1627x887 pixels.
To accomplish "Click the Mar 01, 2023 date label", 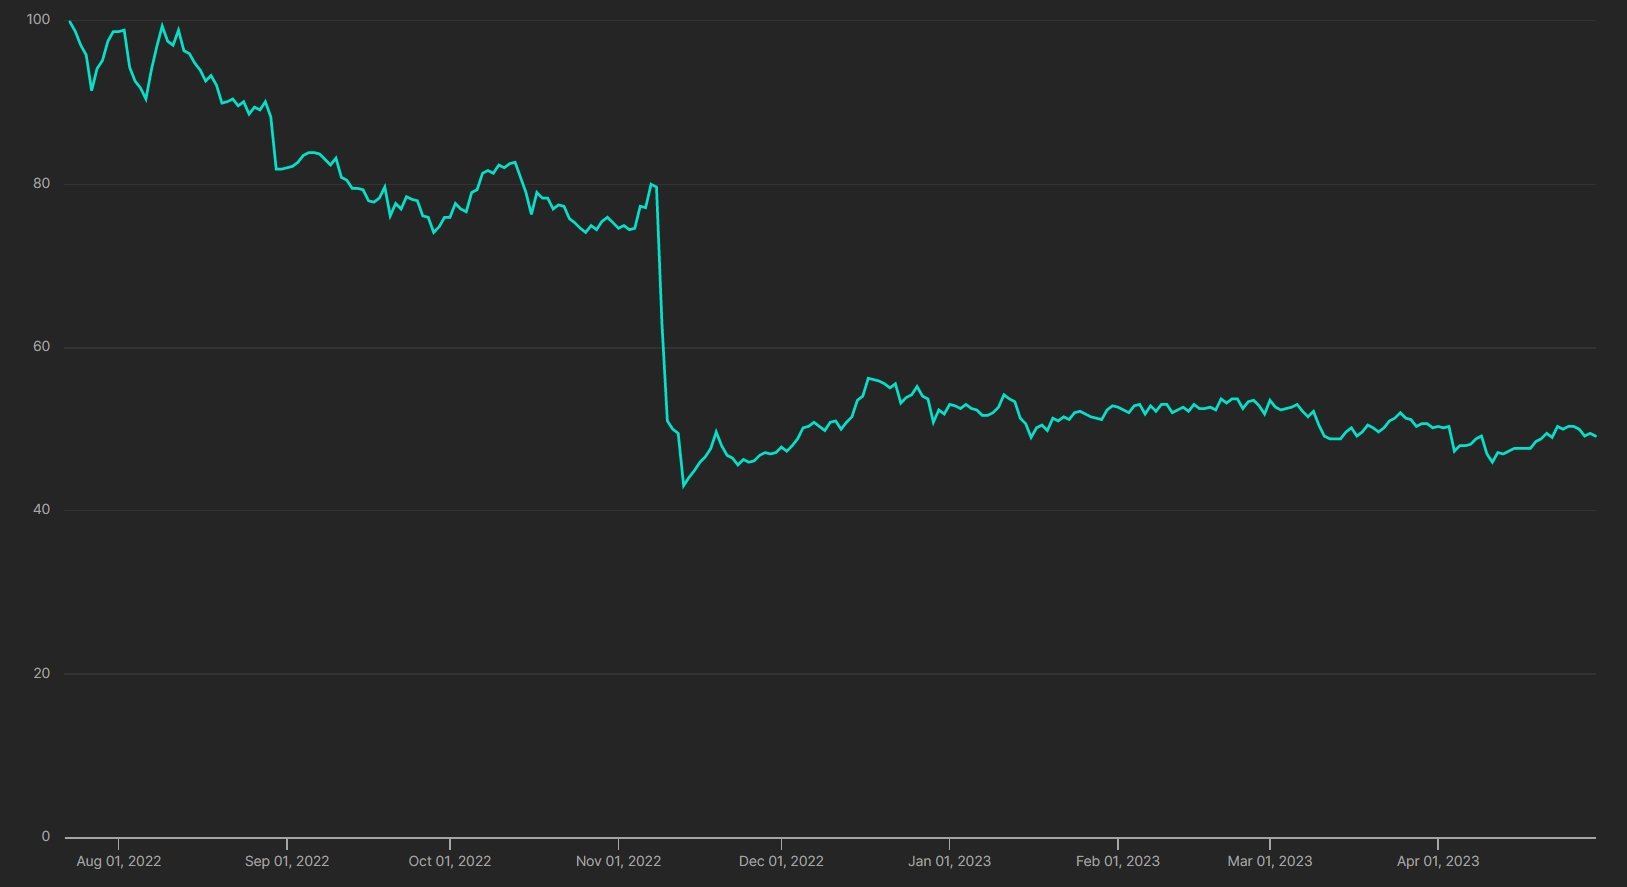I will pyautogui.click(x=1270, y=861).
